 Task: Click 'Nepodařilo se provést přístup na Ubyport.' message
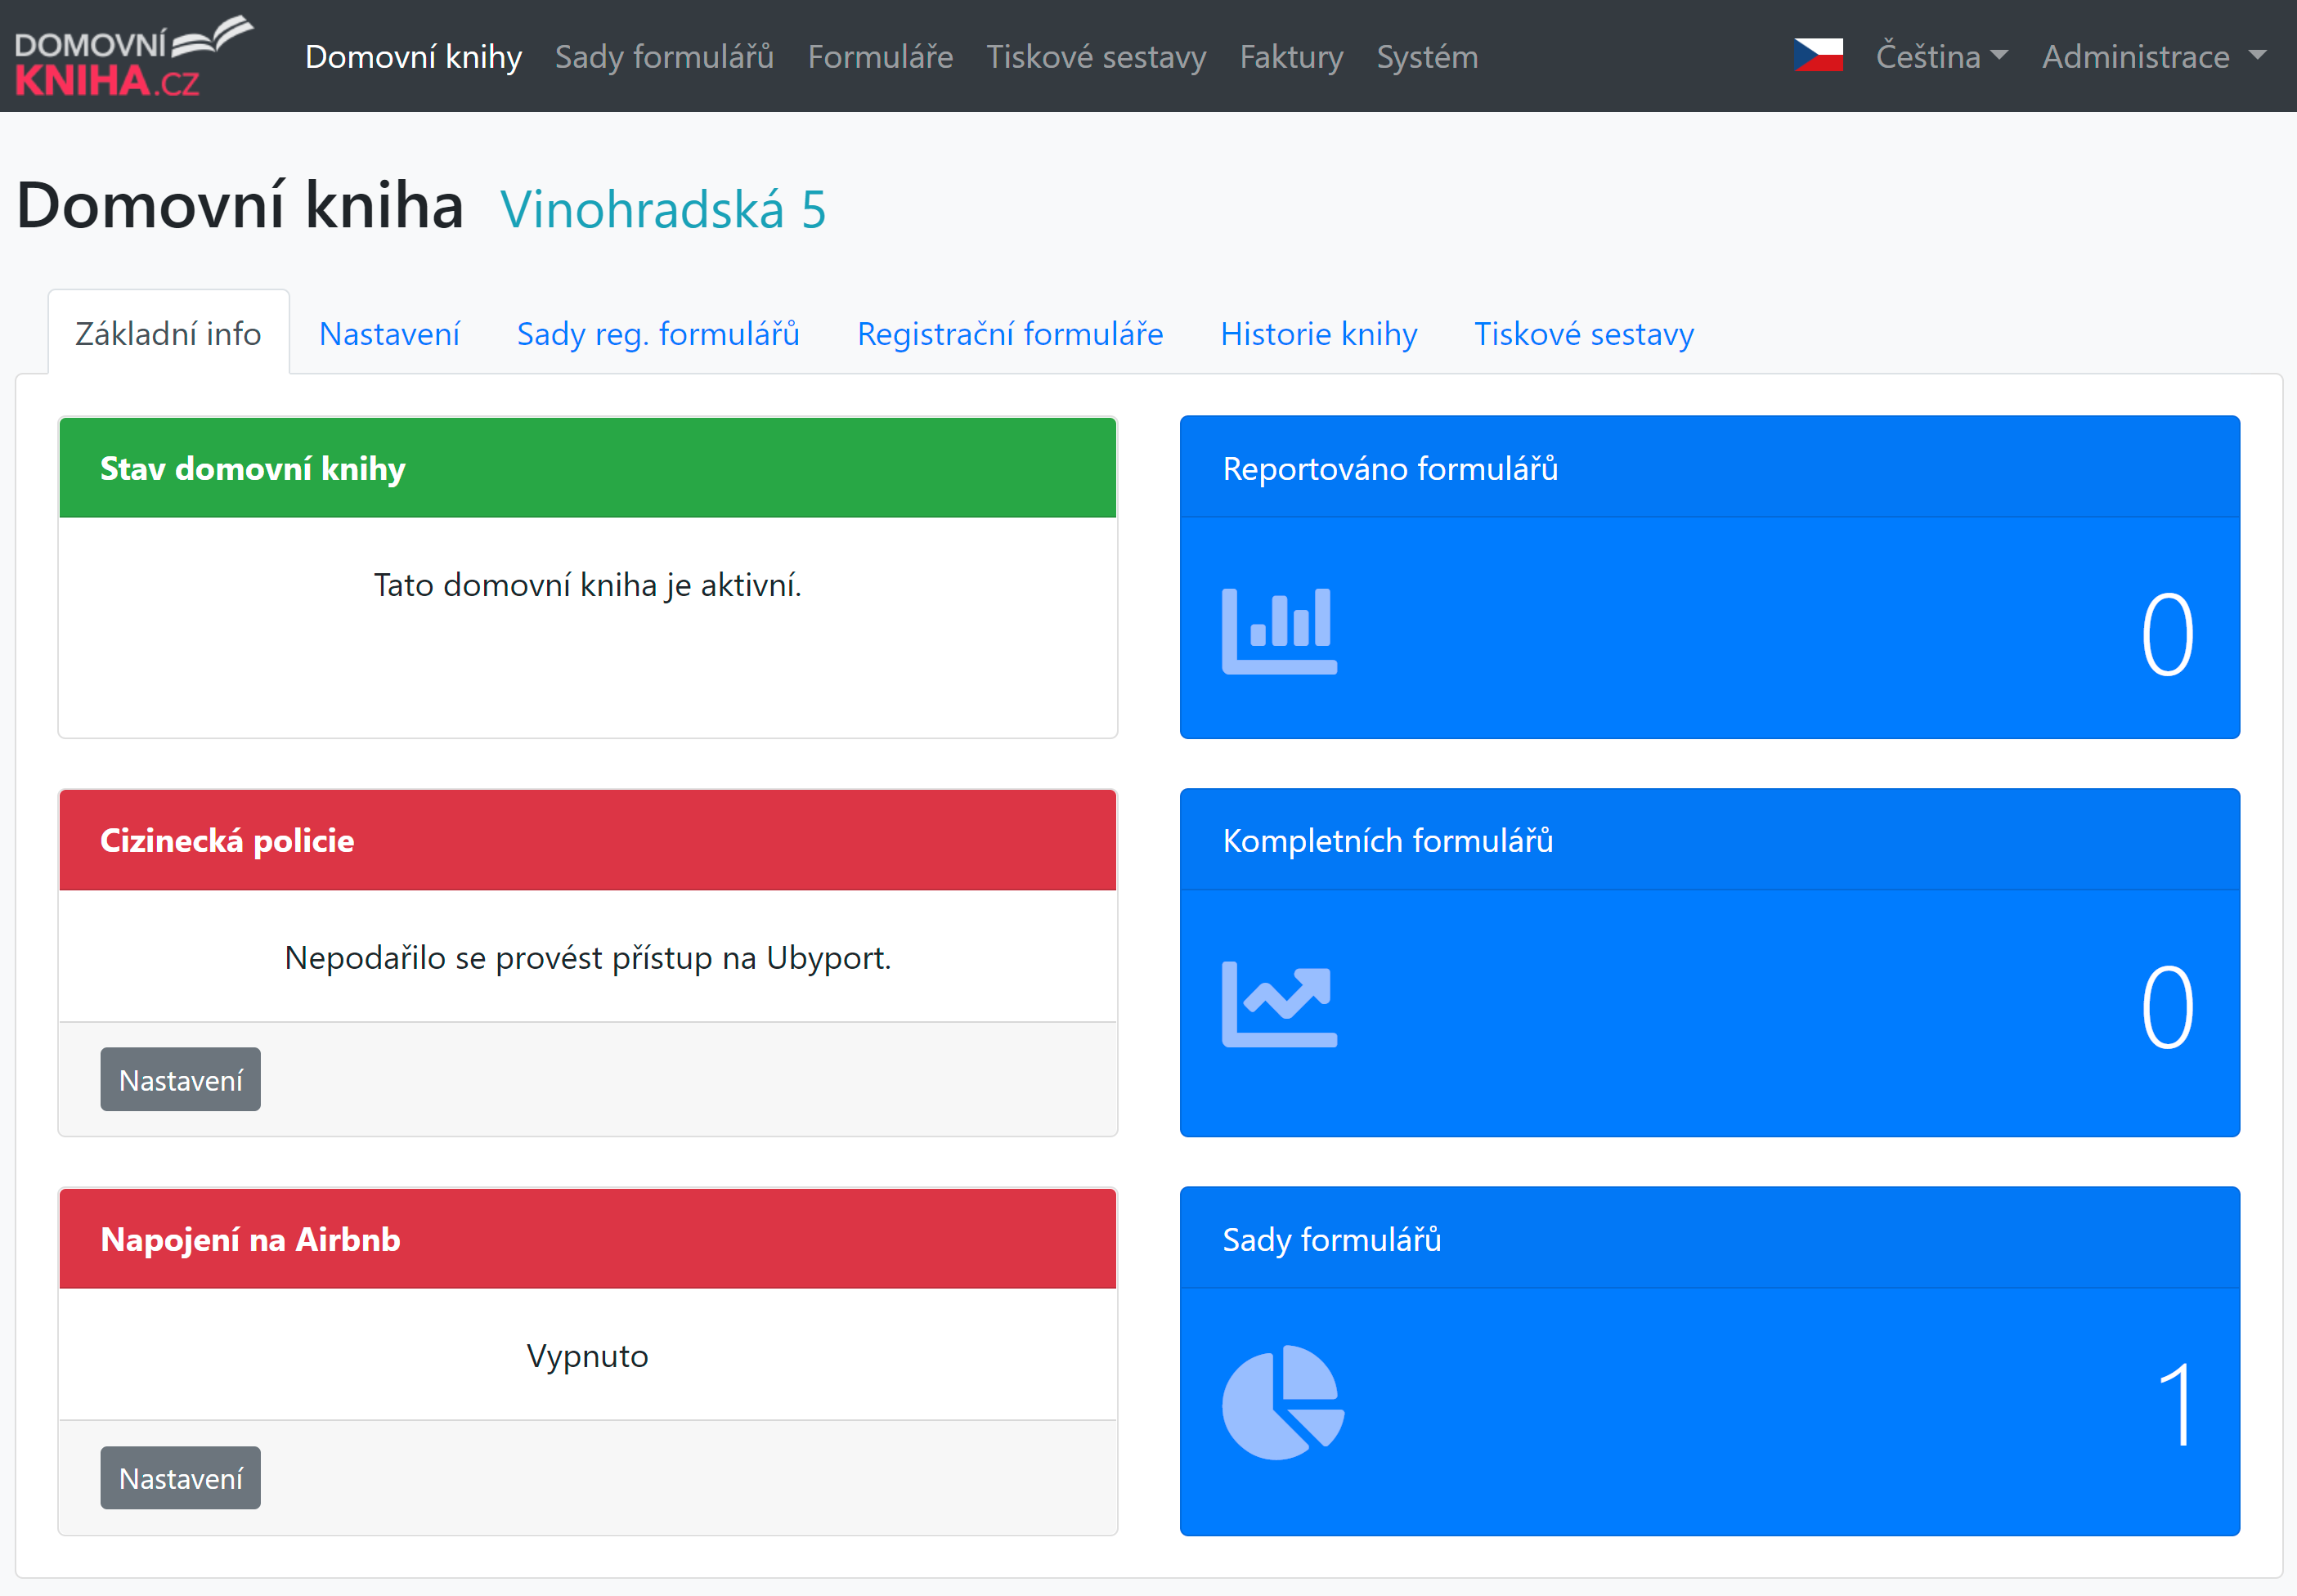coord(588,957)
